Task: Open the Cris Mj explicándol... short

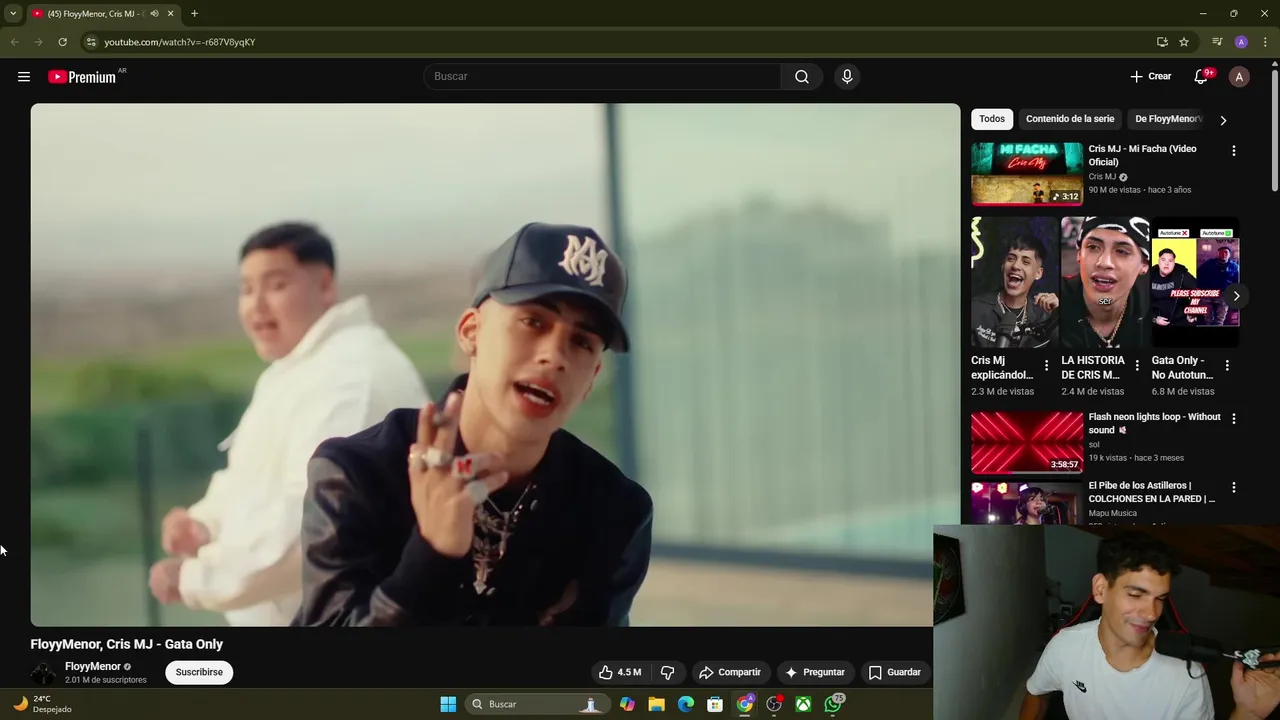Action: click(x=1014, y=282)
